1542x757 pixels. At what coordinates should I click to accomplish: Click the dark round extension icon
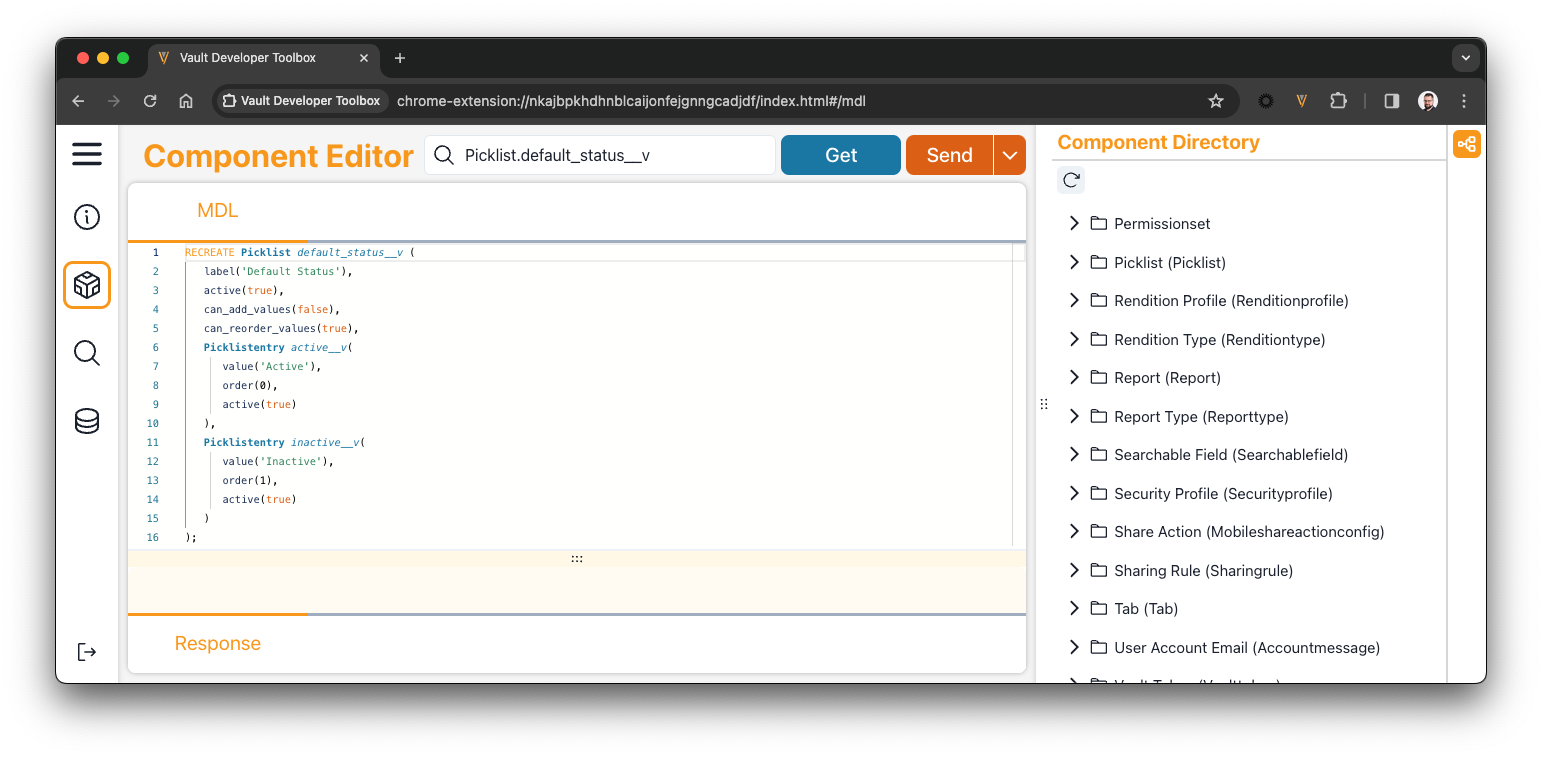(x=1266, y=101)
